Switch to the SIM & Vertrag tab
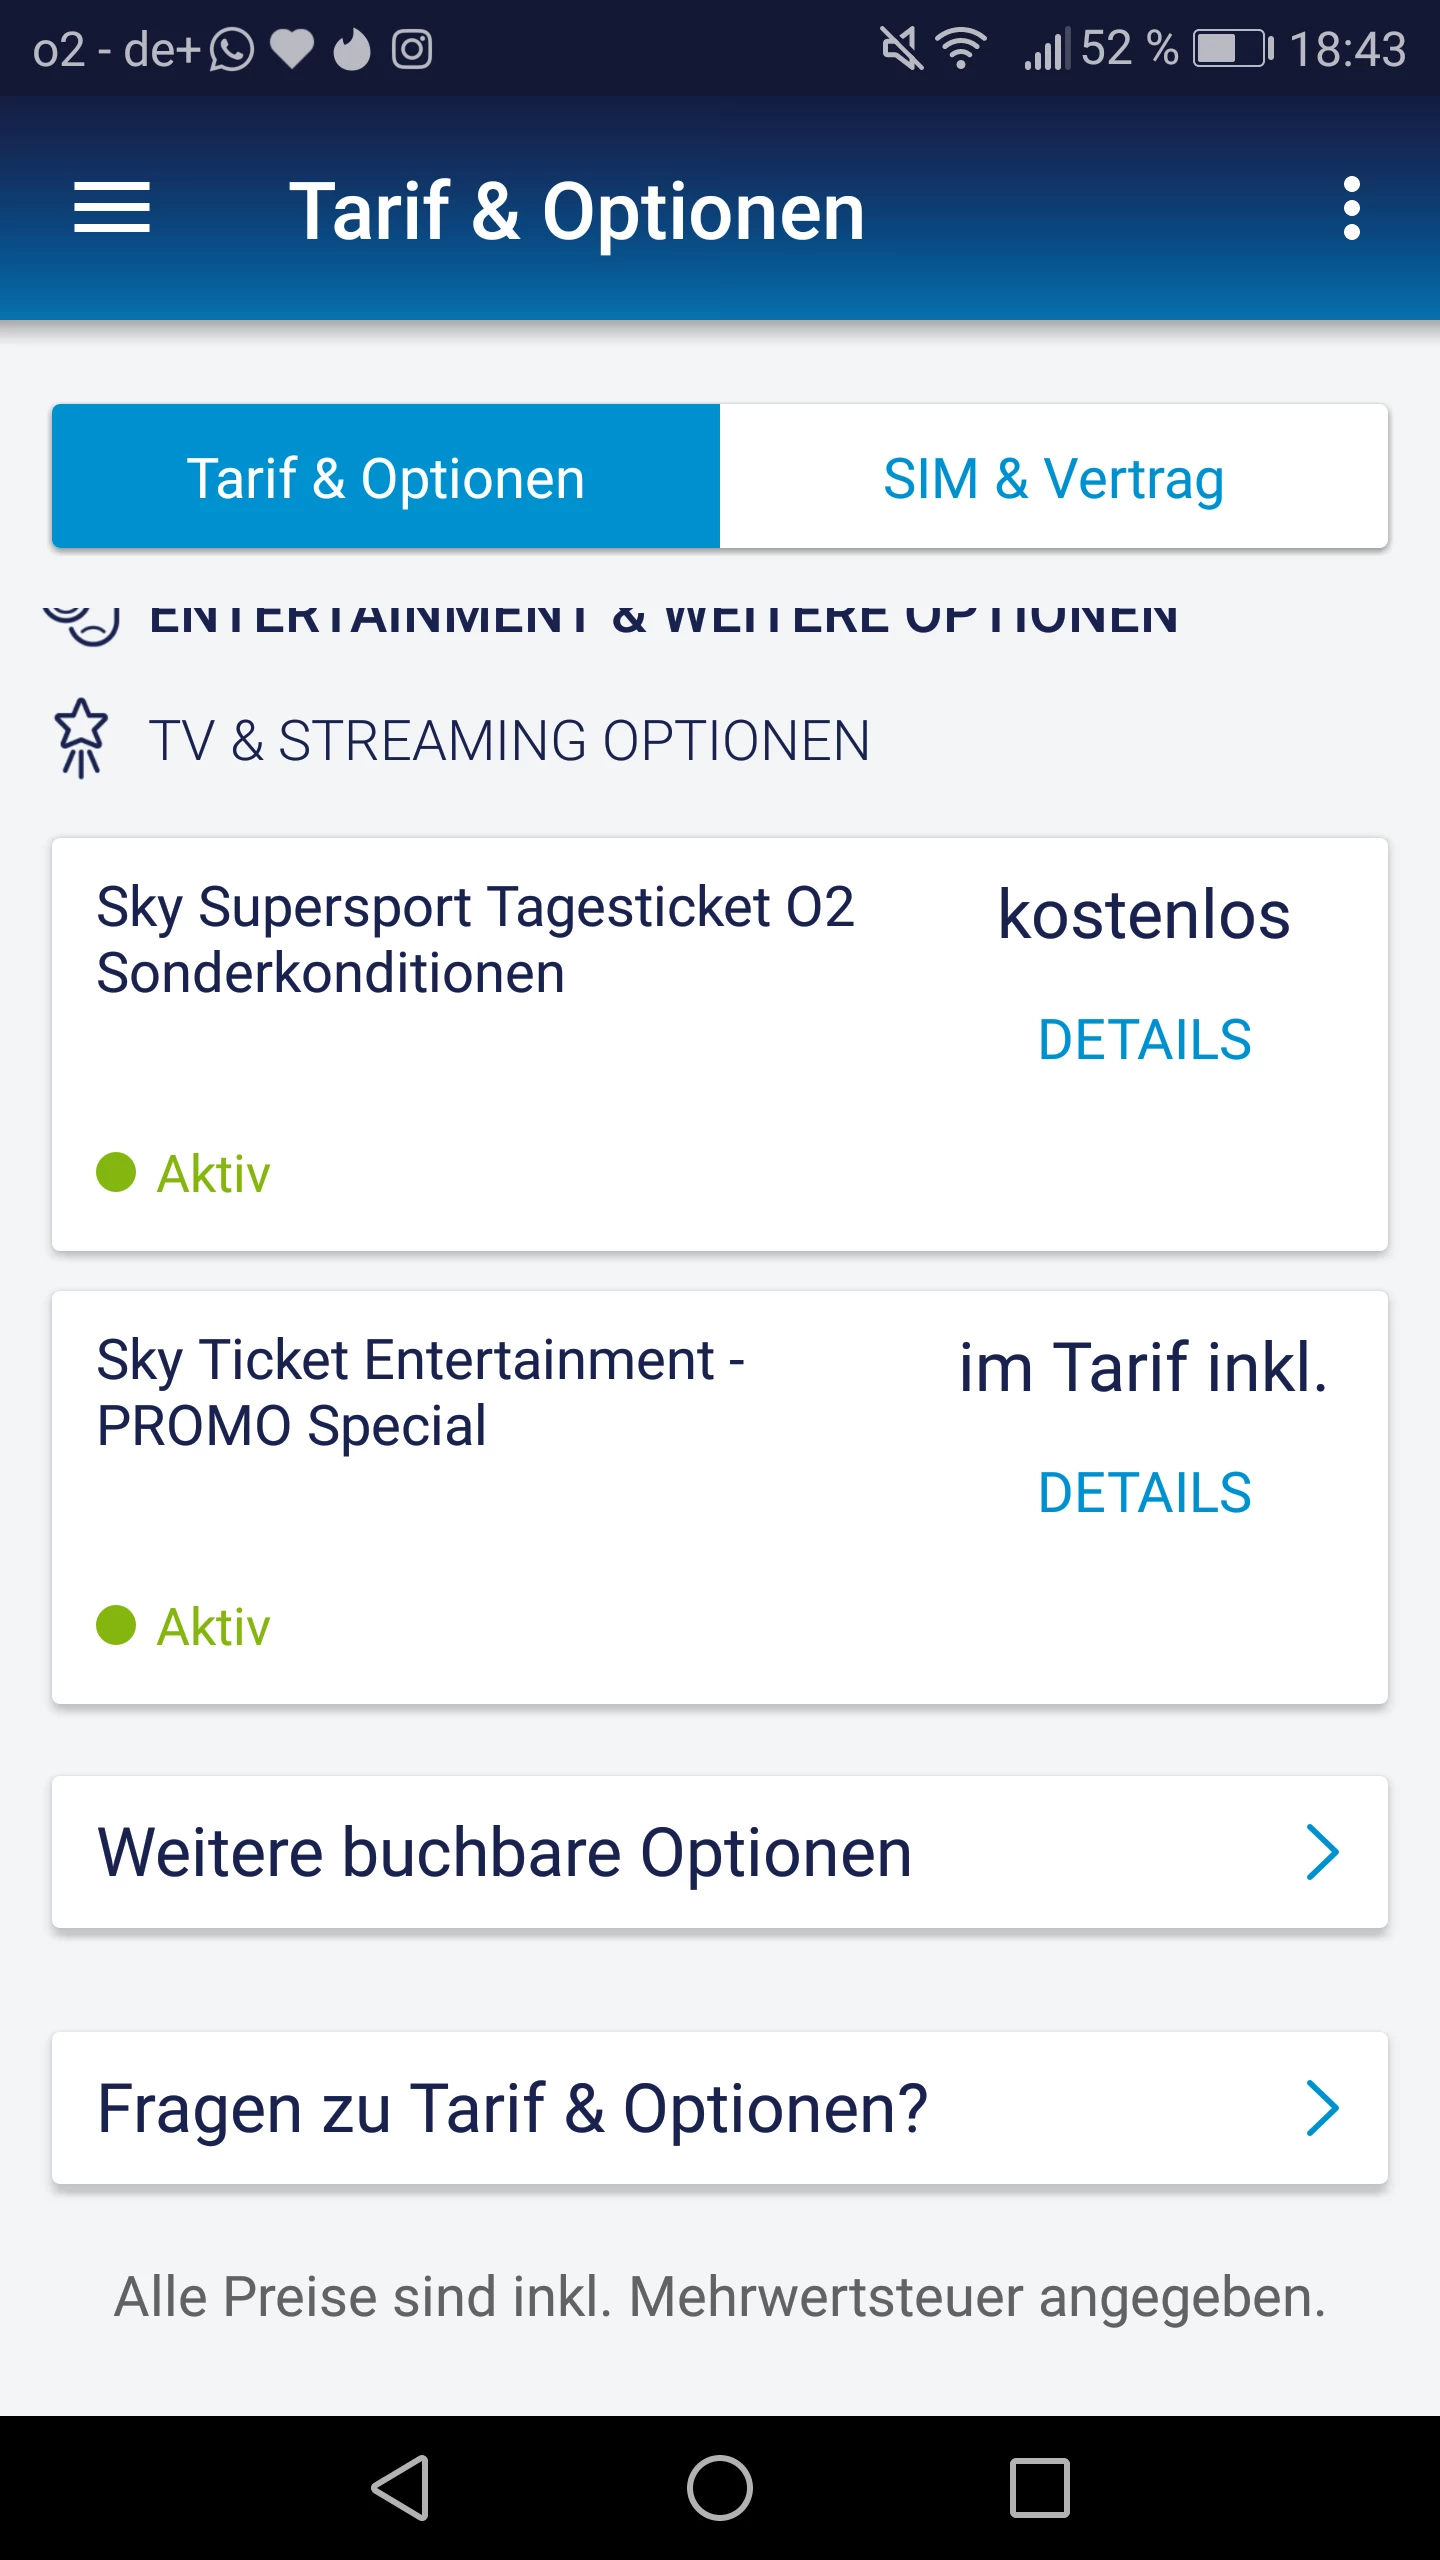The width and height of the screenshot is (1440, 2560). [x=1053, y=477]
